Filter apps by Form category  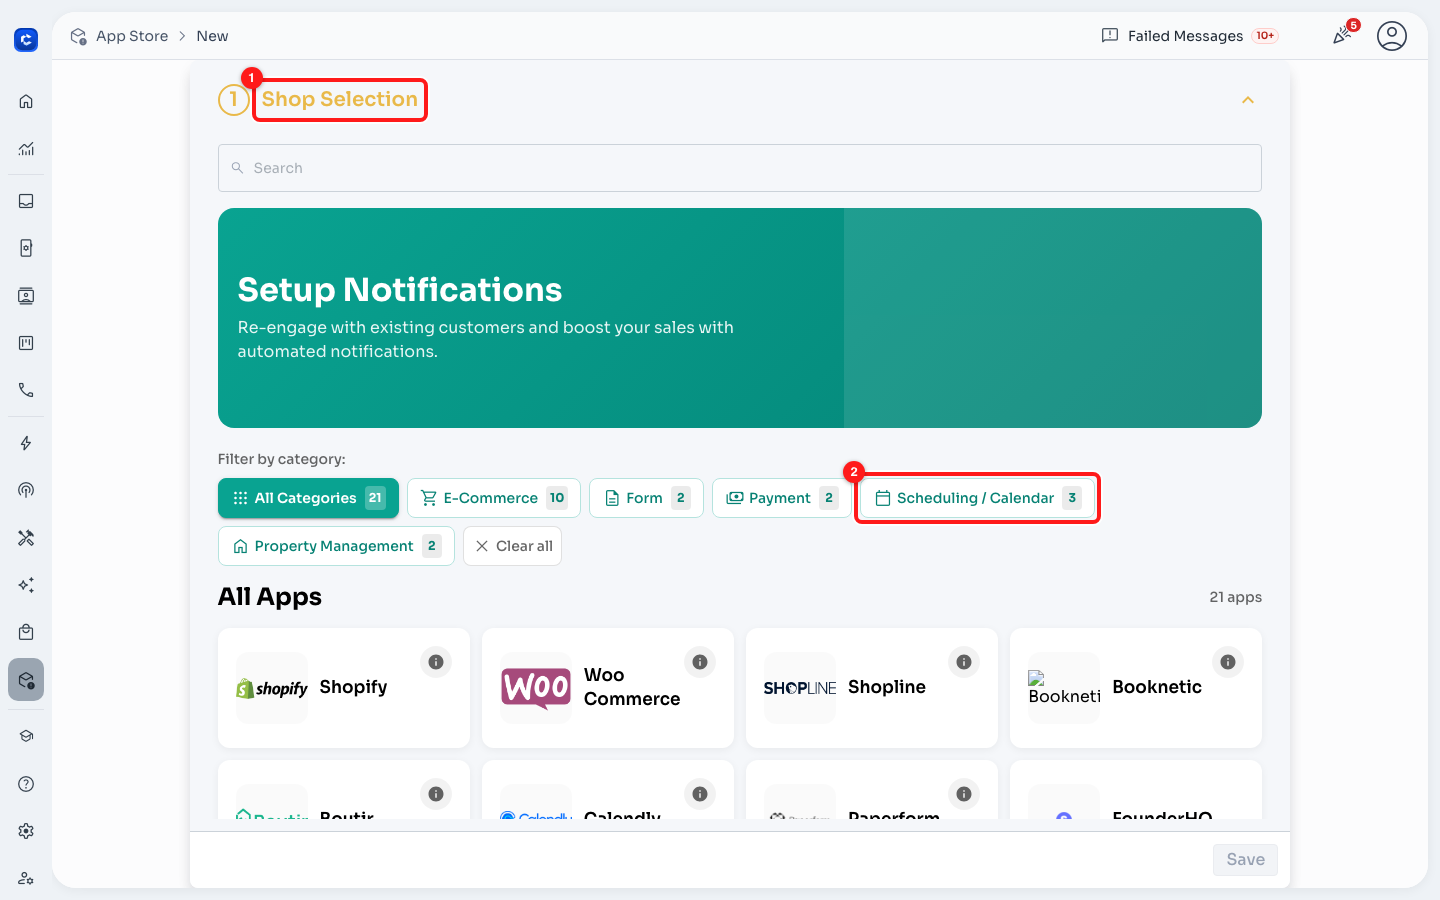coord(646,498)
